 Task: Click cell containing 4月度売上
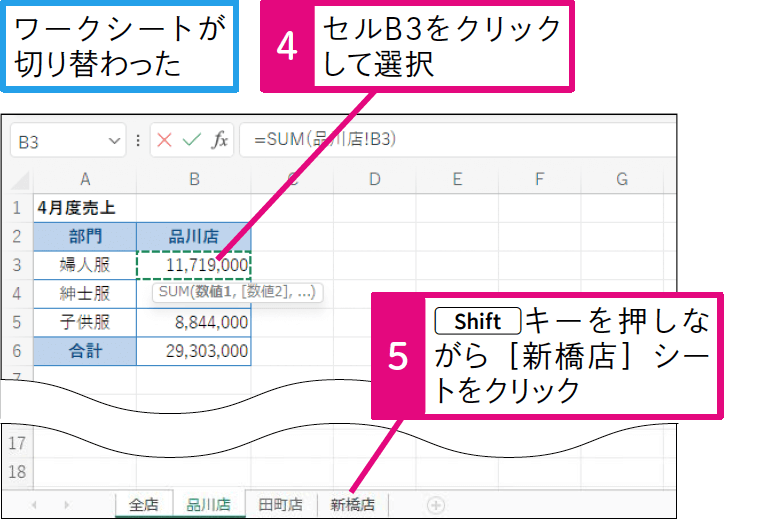(85, 208)
